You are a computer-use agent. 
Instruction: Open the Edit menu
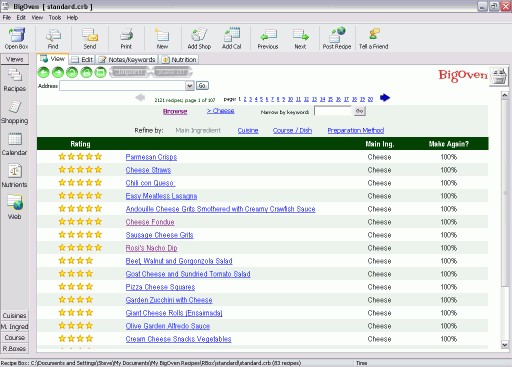pyautogui.click(x=21, y=18)
